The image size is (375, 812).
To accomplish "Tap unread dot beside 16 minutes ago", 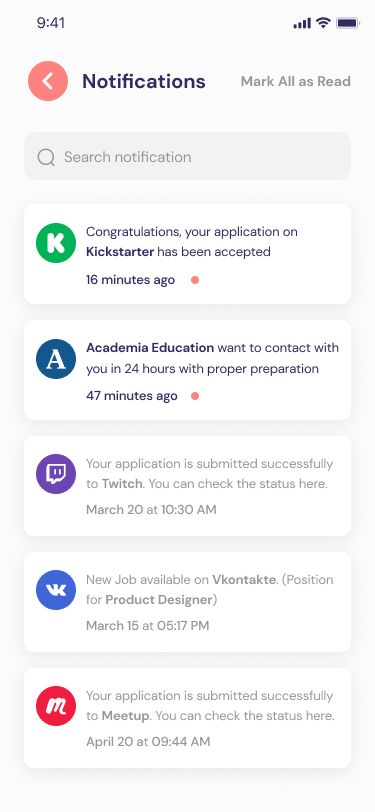I will point(195,280).
